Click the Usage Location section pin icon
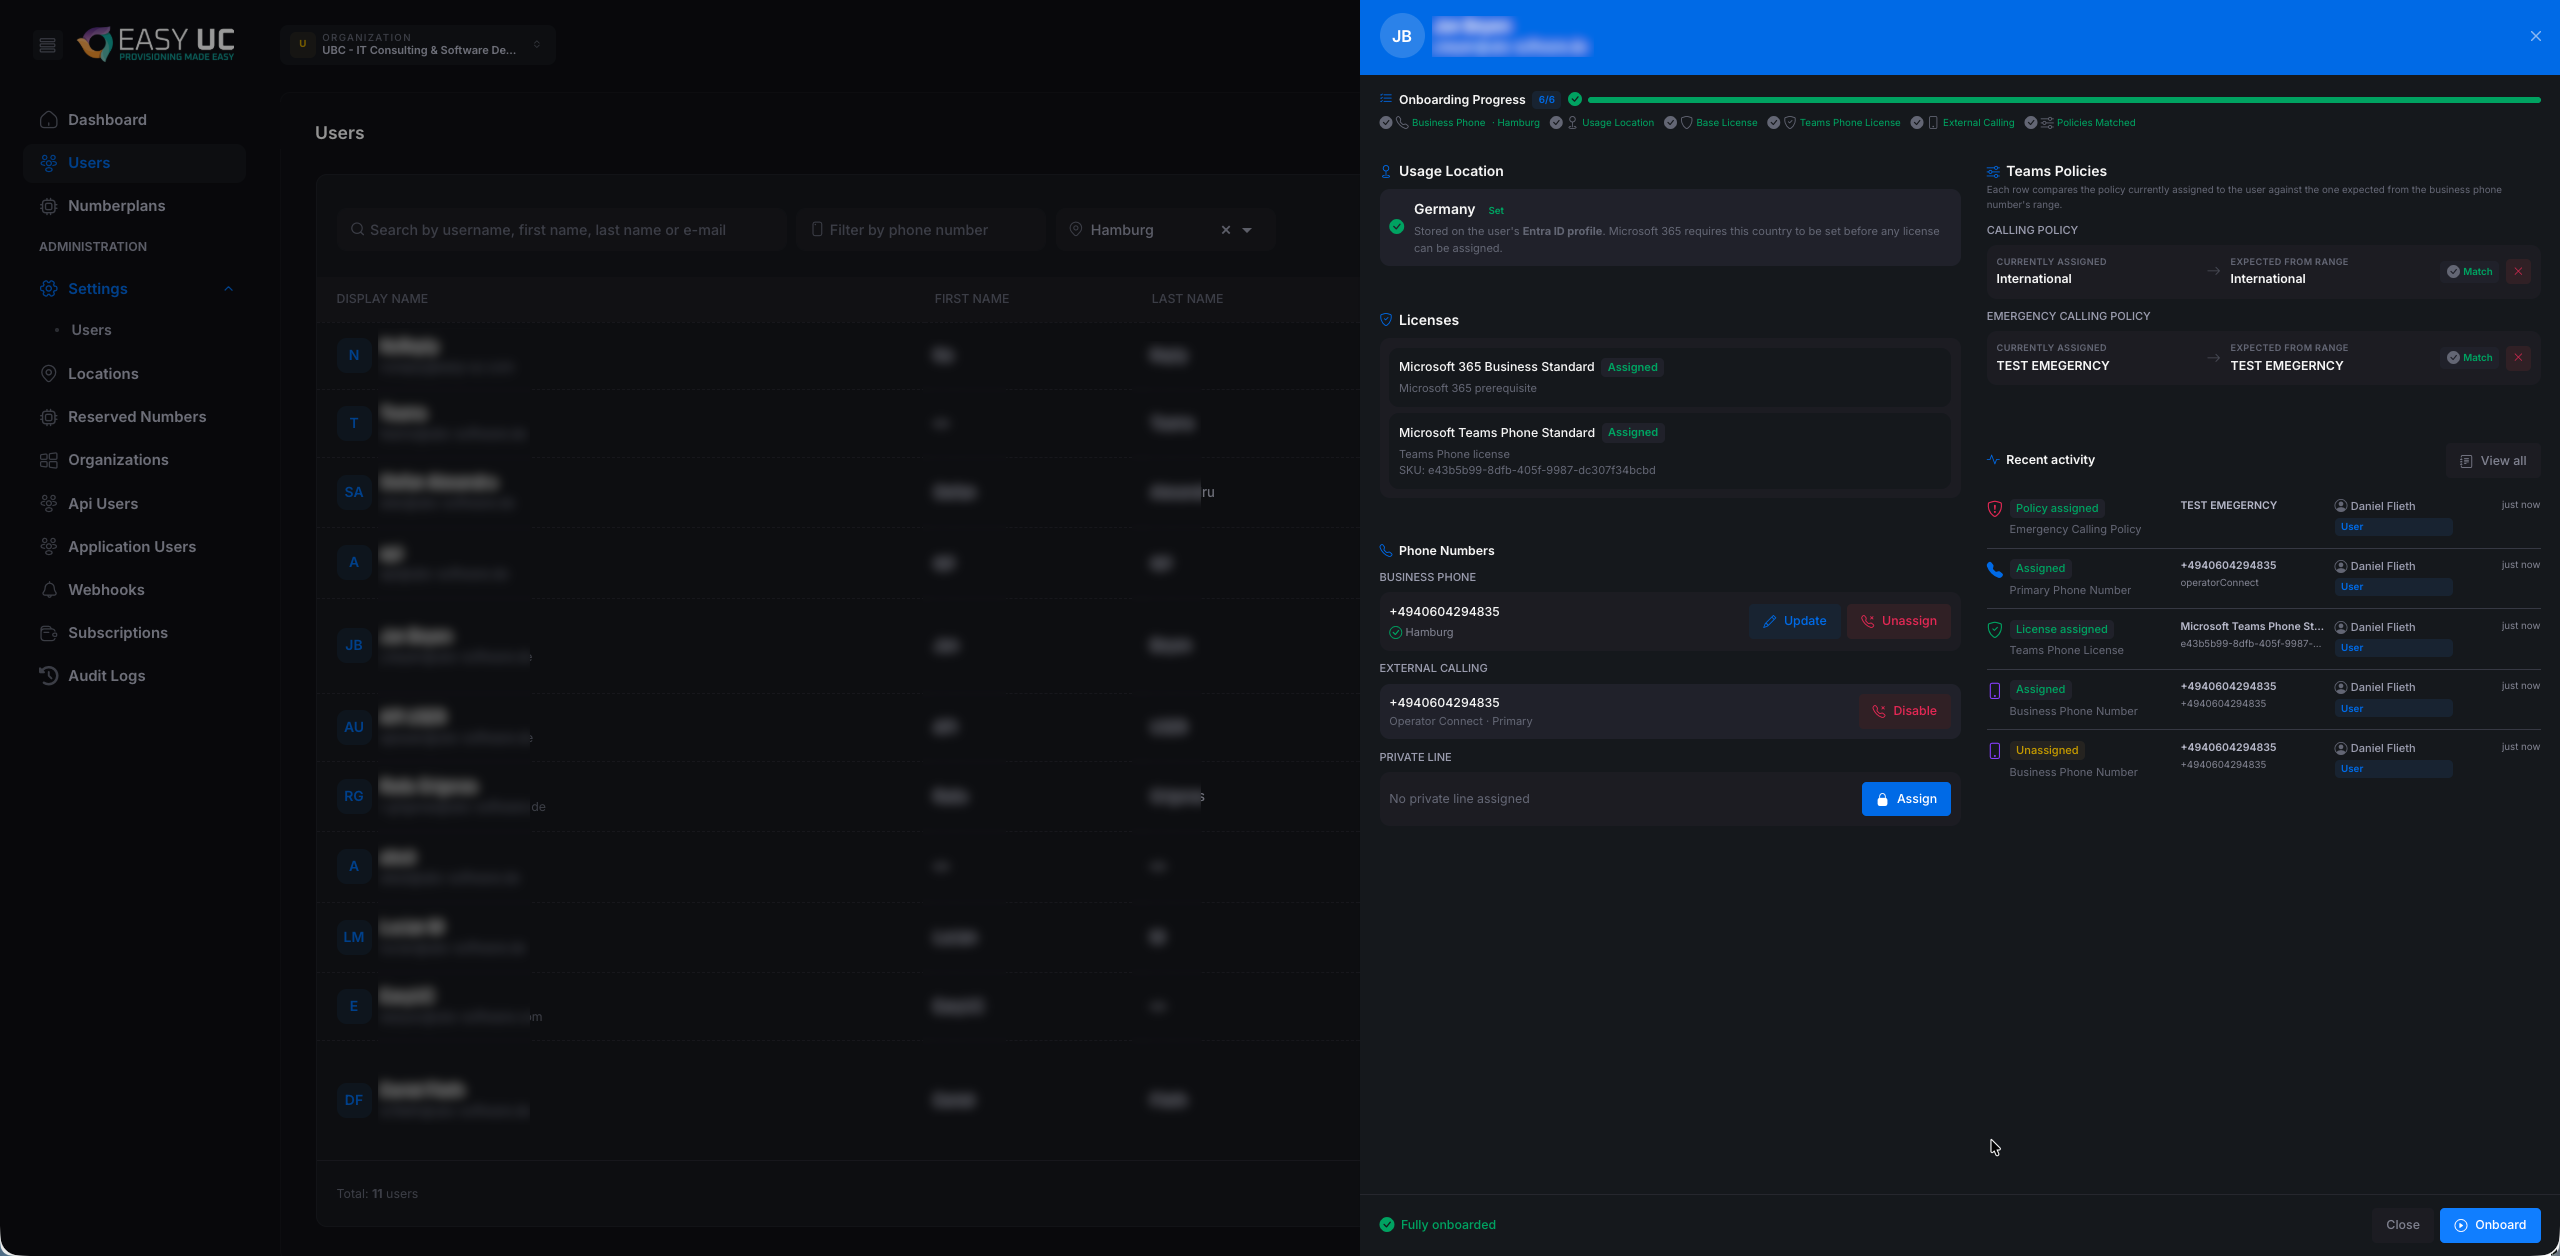This screenshot has height=1256, width=2560. click(x=1386, y=172)
